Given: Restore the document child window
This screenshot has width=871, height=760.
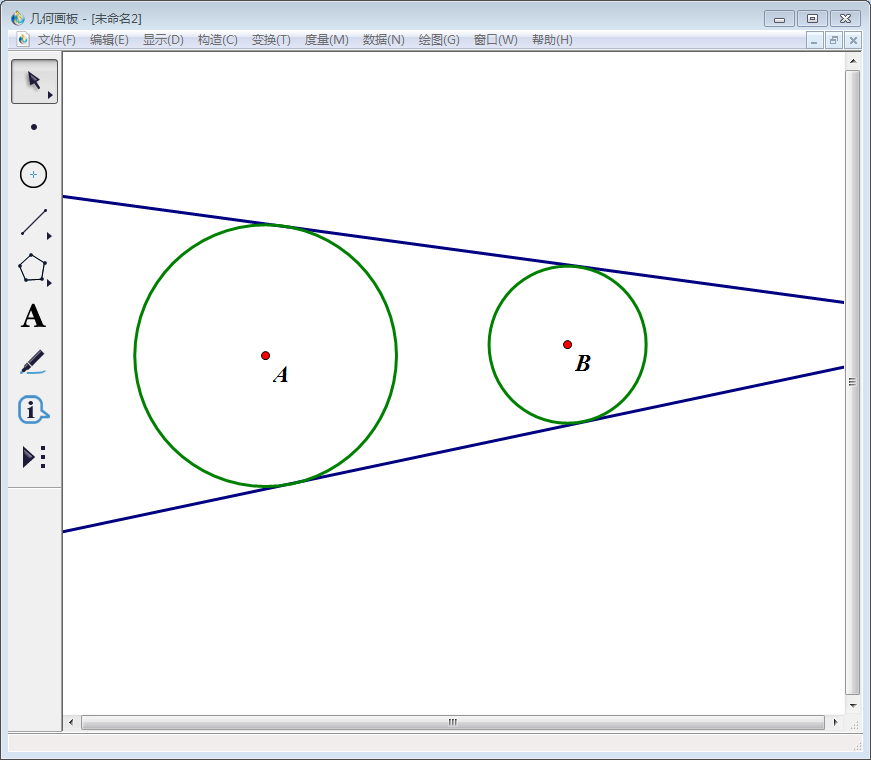Looking at the screenshot, I should coord(834,40).
